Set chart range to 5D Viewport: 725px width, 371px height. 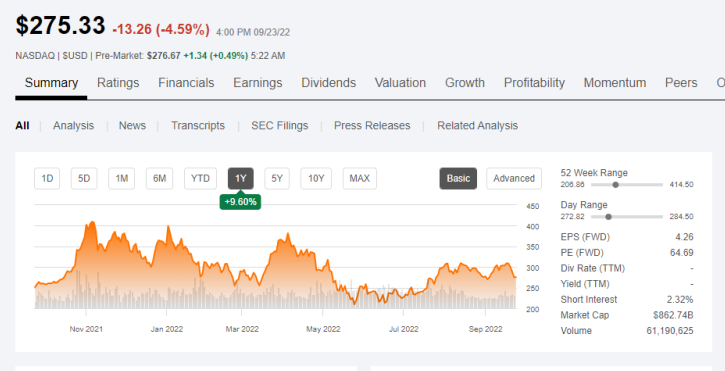click(84, 179)
